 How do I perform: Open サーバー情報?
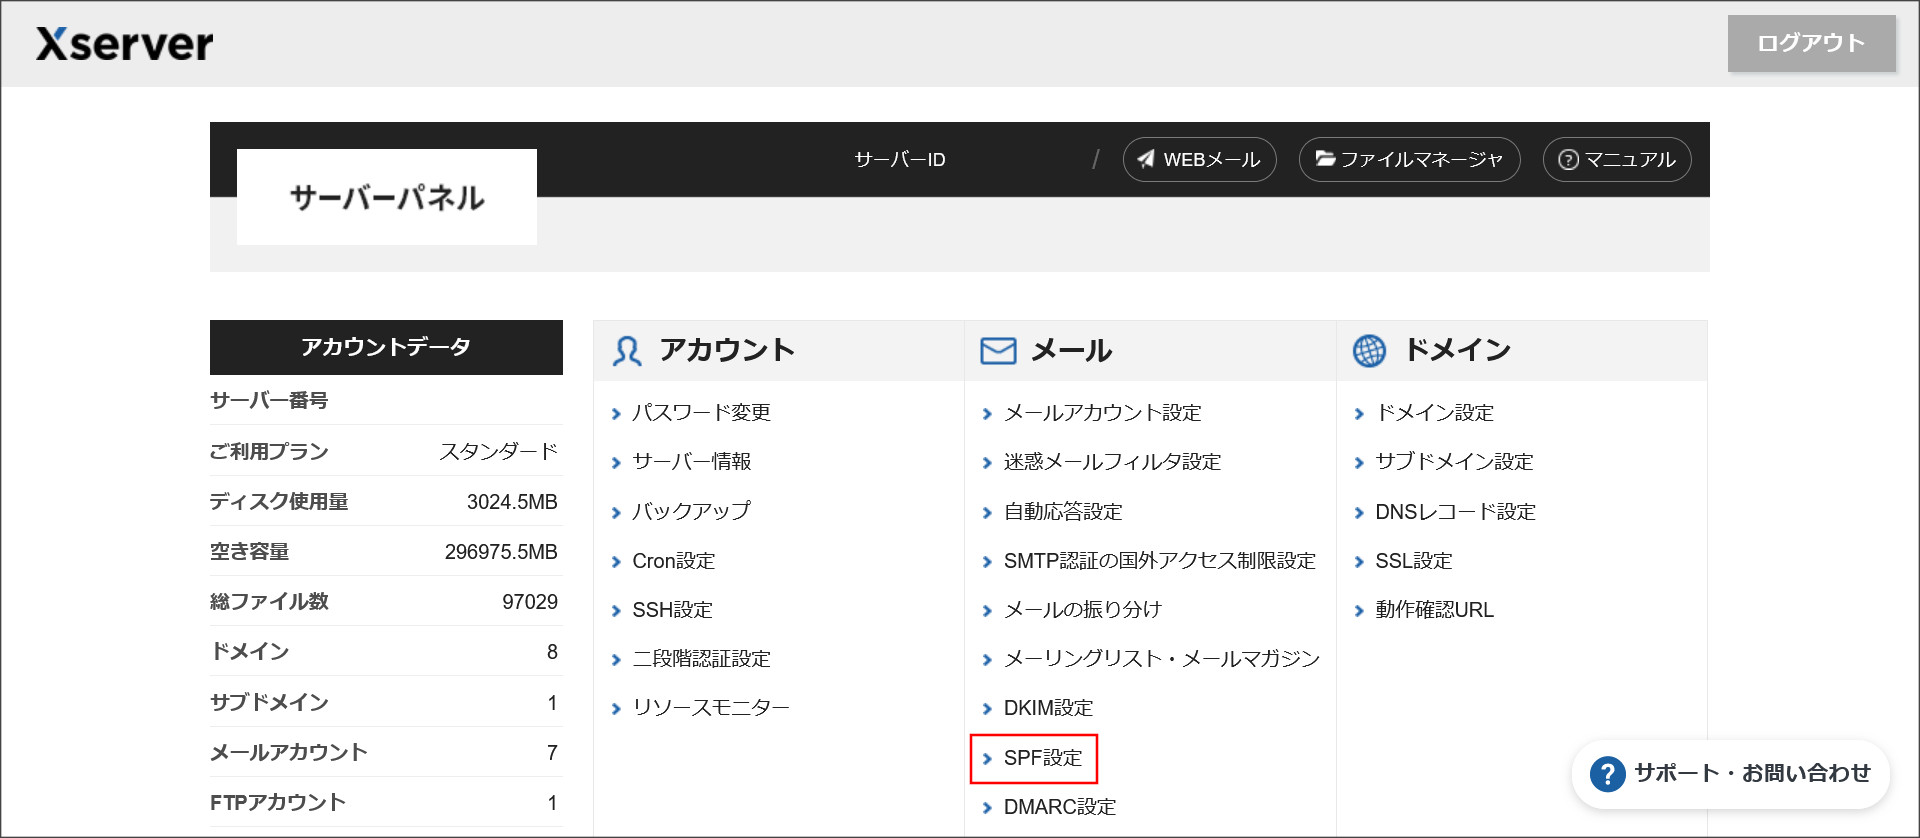(x=691, y=462)
